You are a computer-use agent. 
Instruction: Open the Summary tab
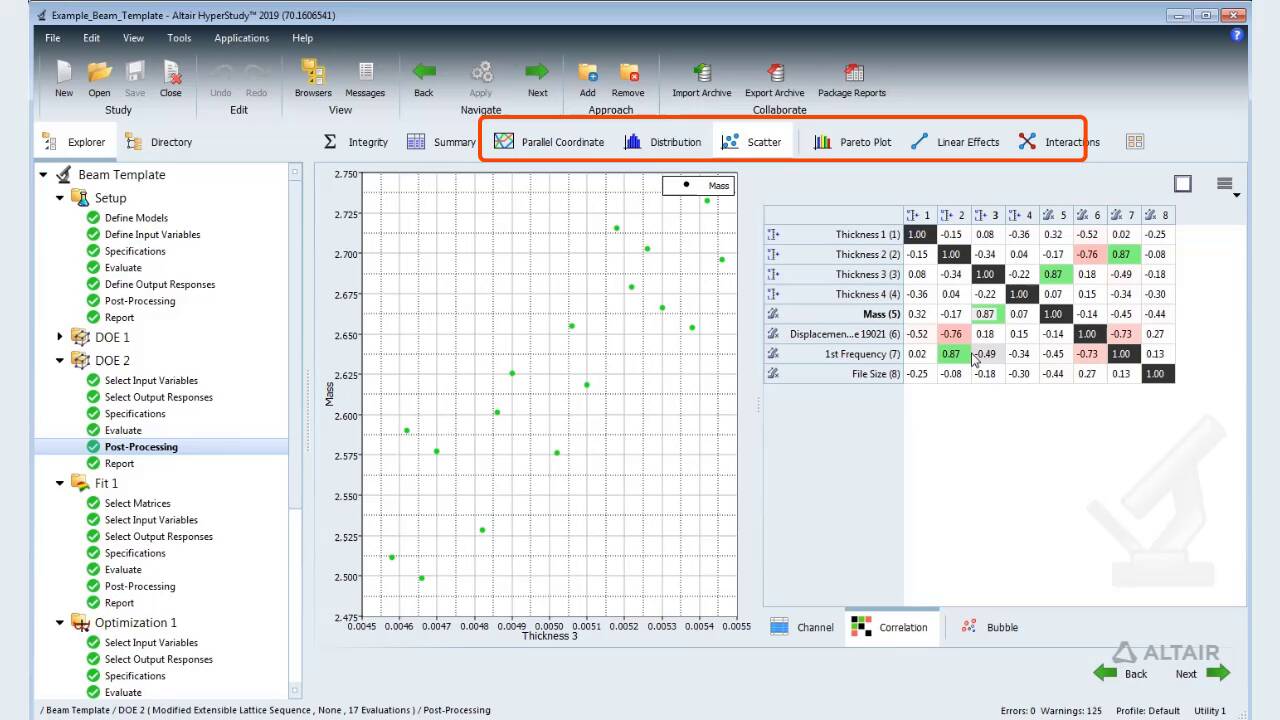tap(441, 142)
